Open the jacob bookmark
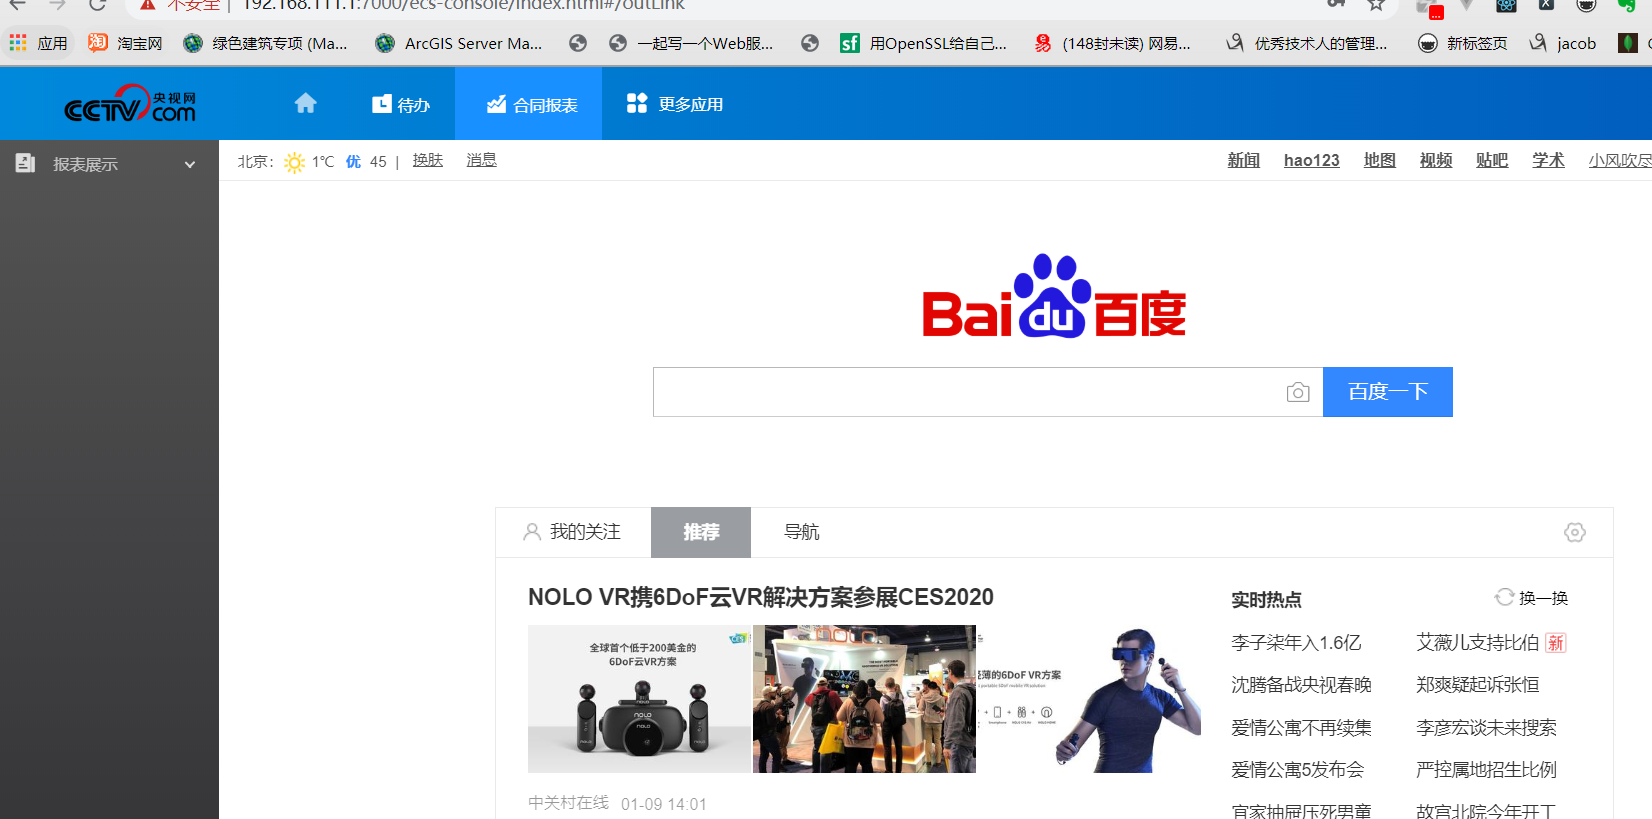1652x819 pixels. [x=1563, y=43]
